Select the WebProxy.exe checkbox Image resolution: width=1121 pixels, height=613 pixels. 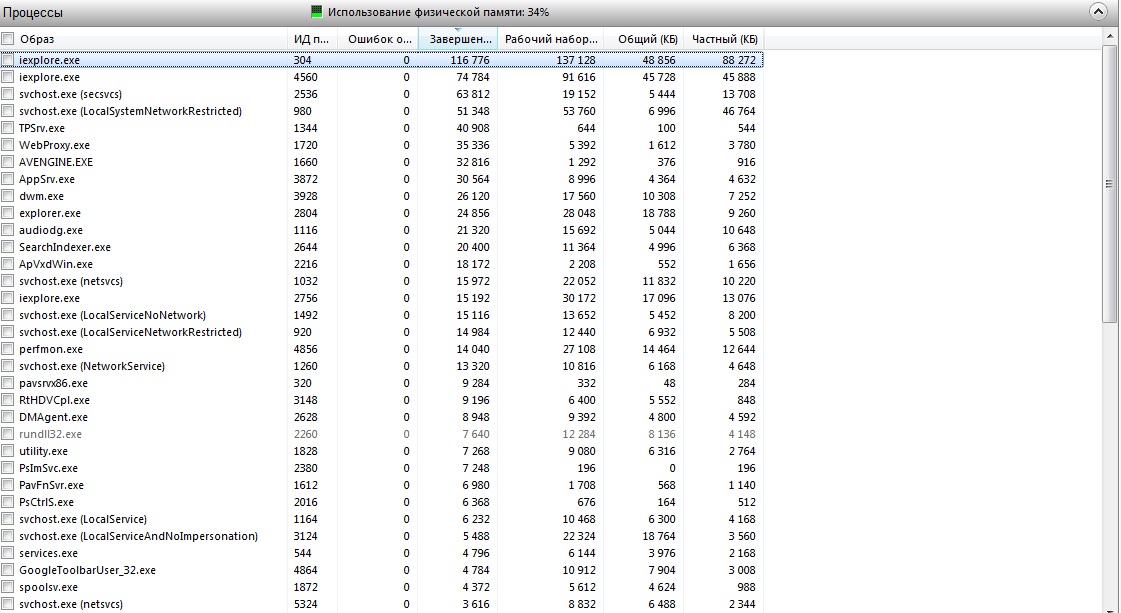pyautogui.click(x=8, y=144)
